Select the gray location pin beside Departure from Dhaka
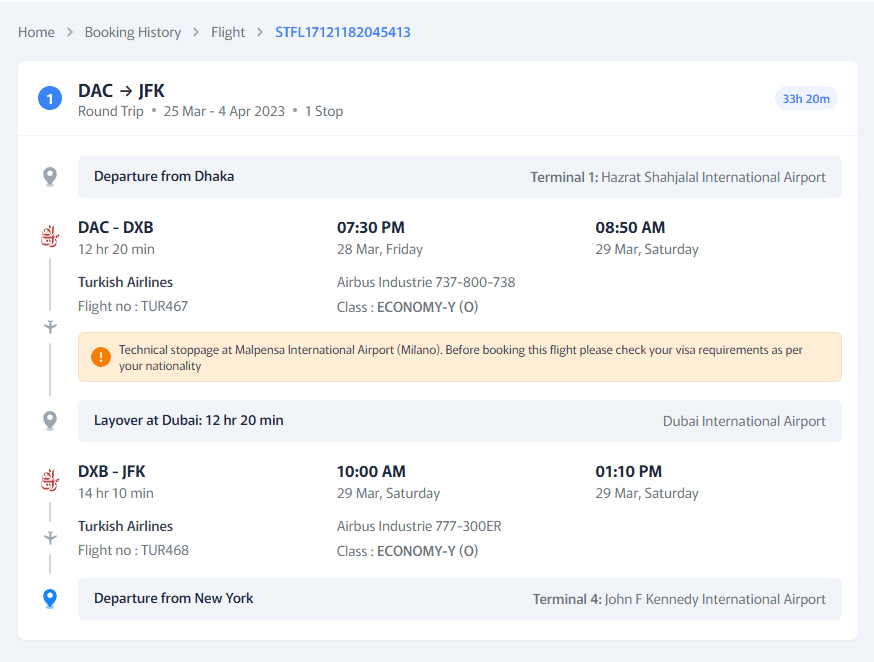874x662 pixels. pos(50,176)
